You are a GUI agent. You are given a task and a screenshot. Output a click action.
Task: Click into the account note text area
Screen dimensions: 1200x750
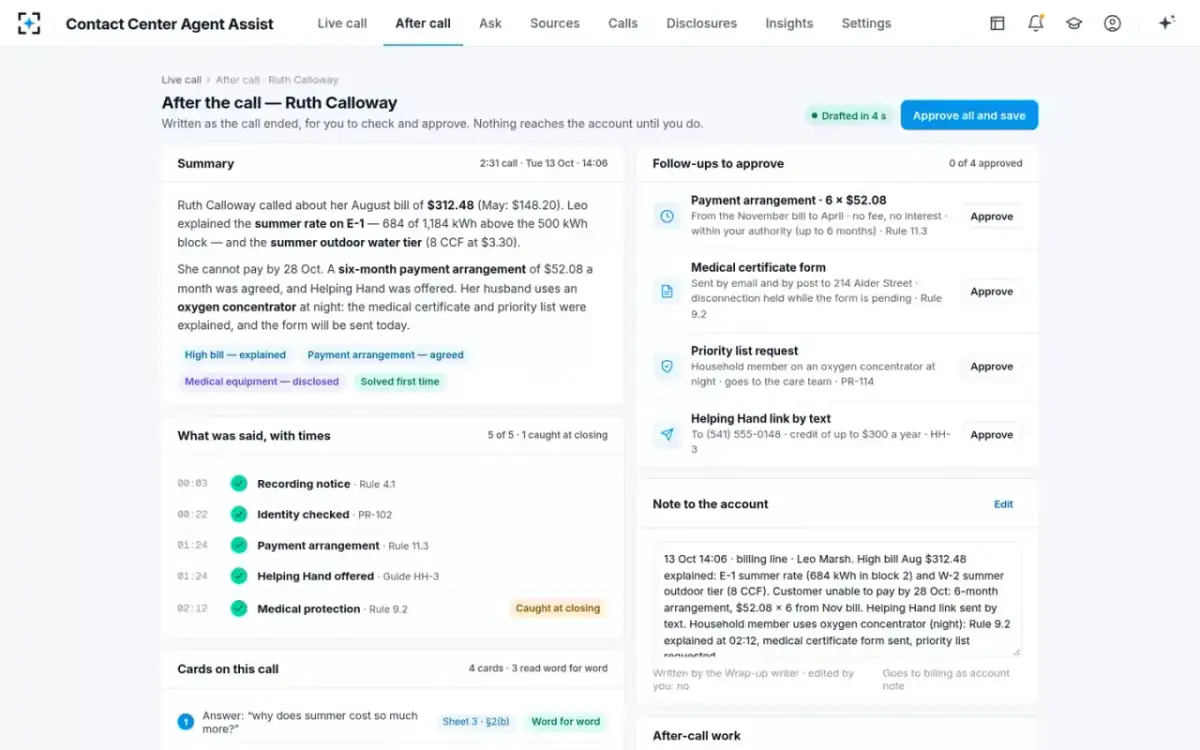click(x=837, y=599)
